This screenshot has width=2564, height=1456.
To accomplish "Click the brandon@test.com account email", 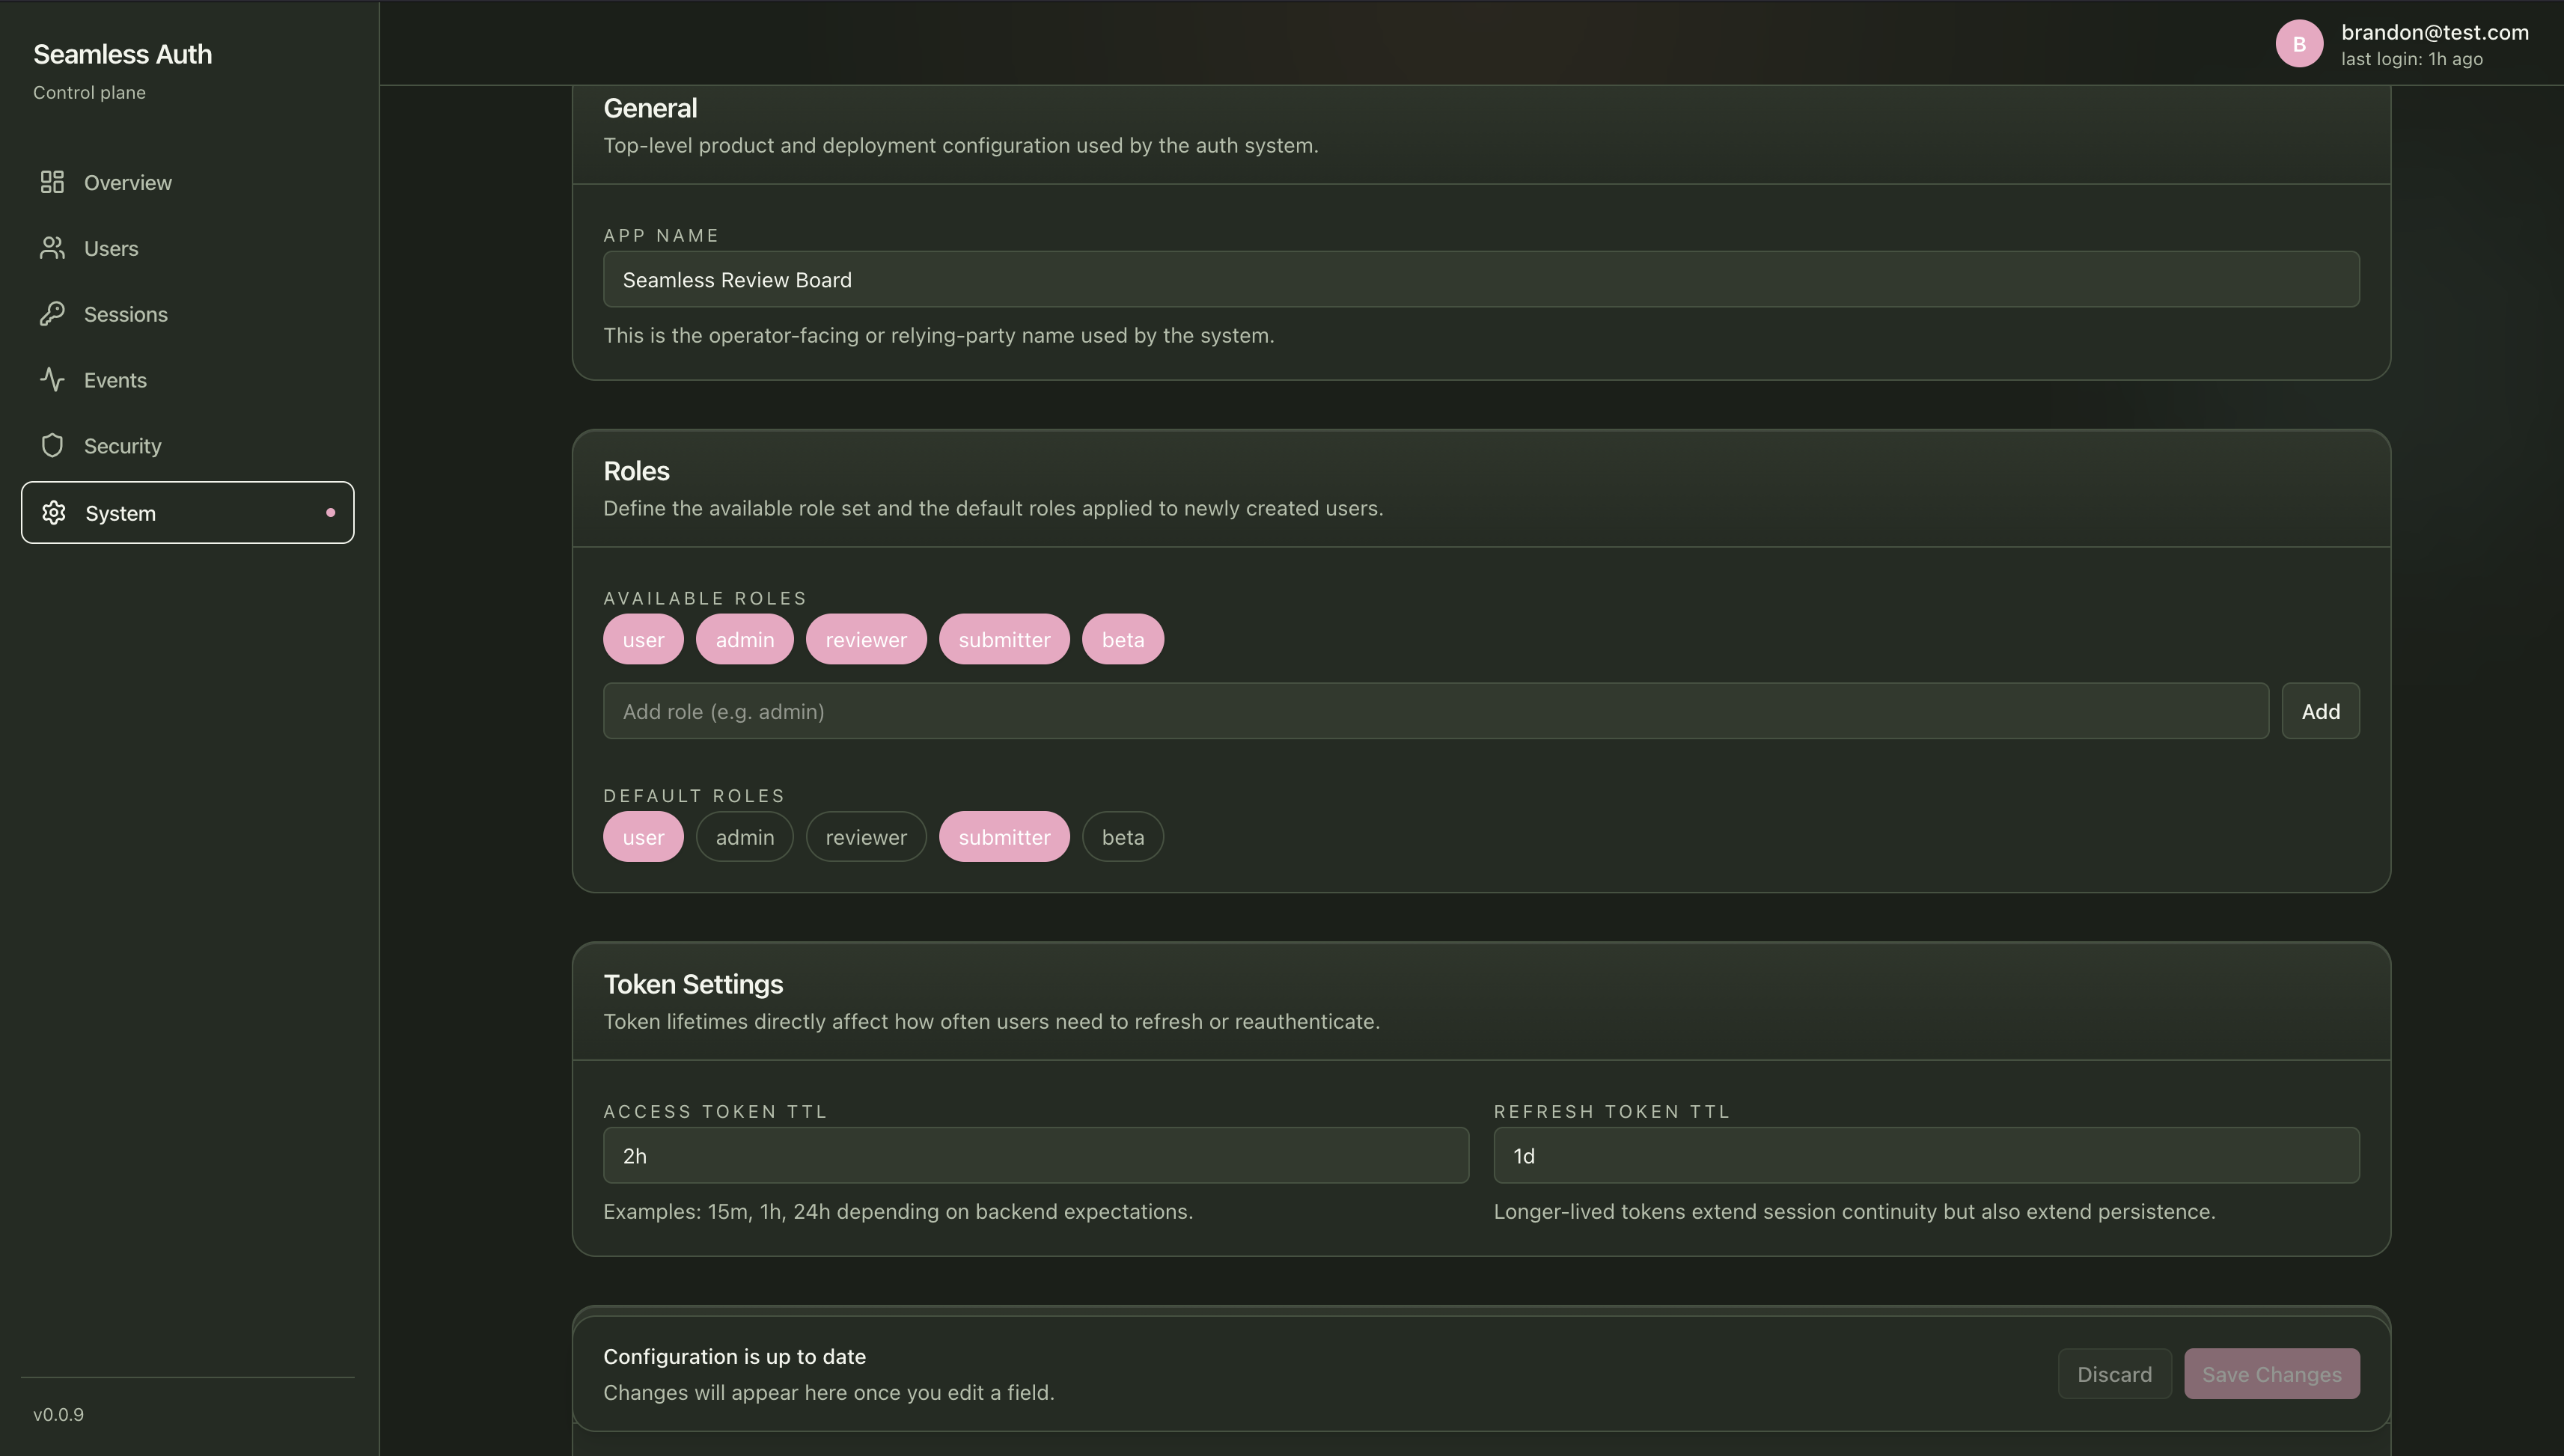I will click(2435, 32).
